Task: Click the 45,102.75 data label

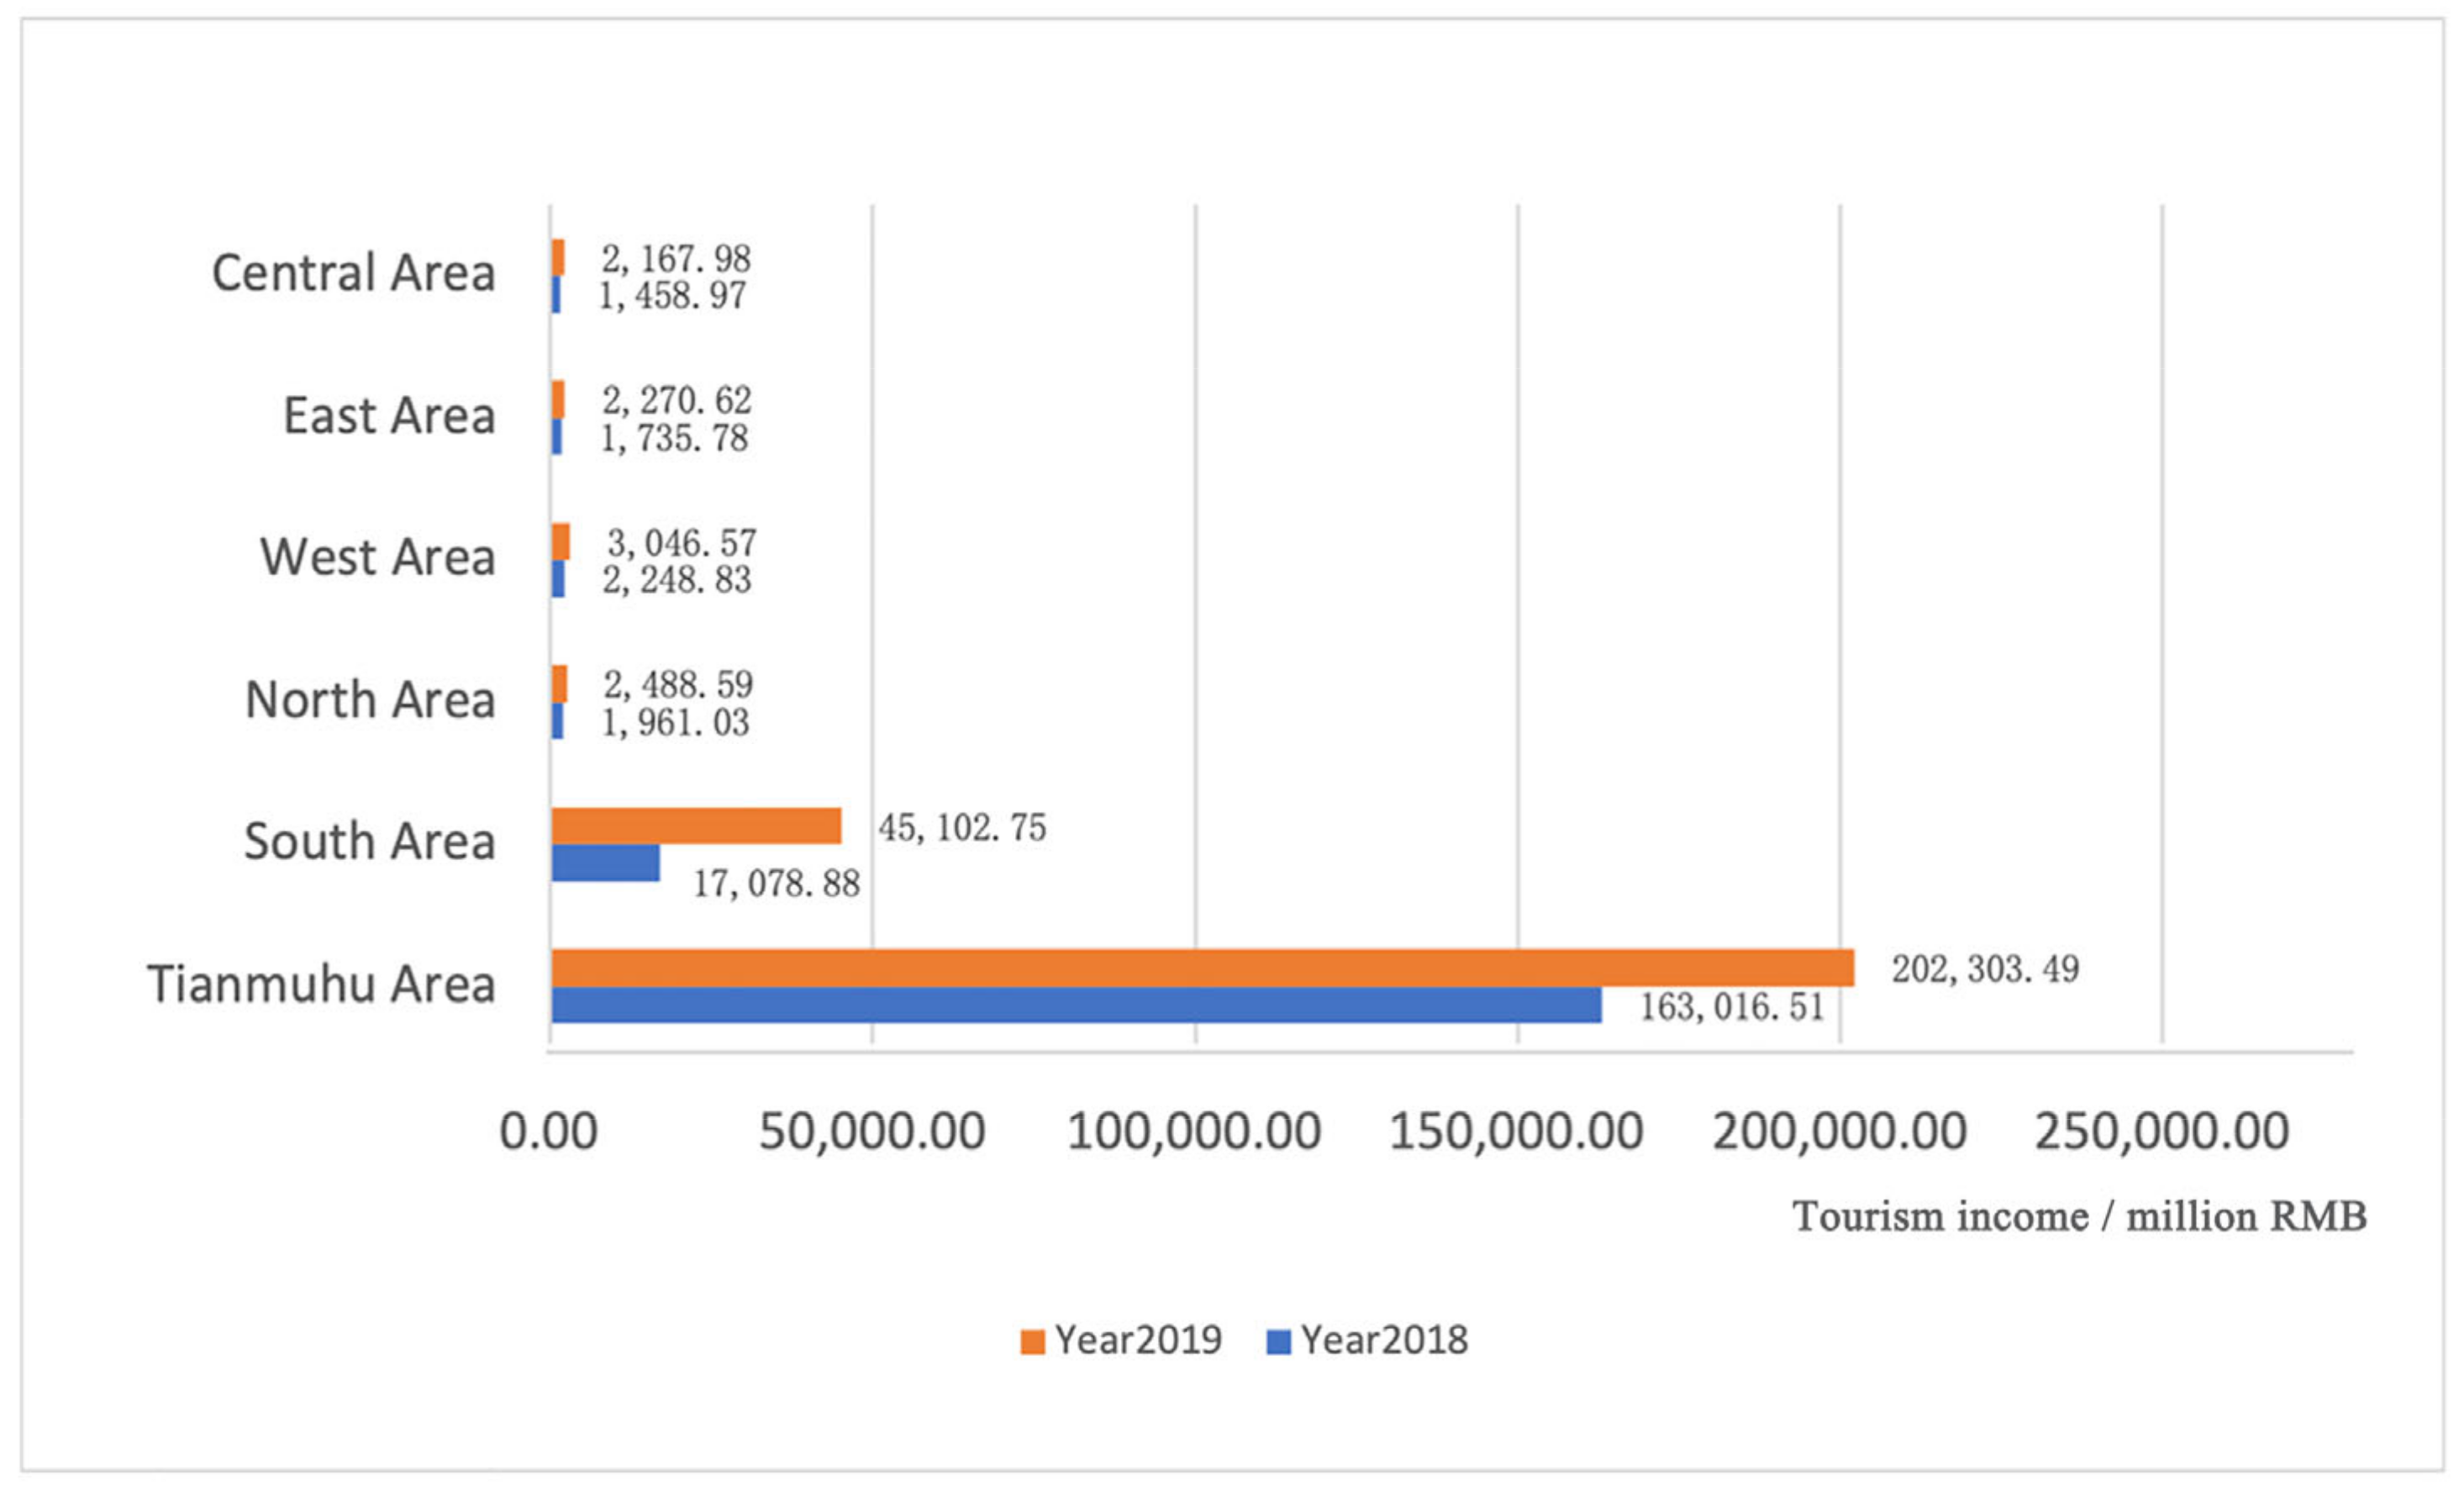Action: [x=962, y=828]
